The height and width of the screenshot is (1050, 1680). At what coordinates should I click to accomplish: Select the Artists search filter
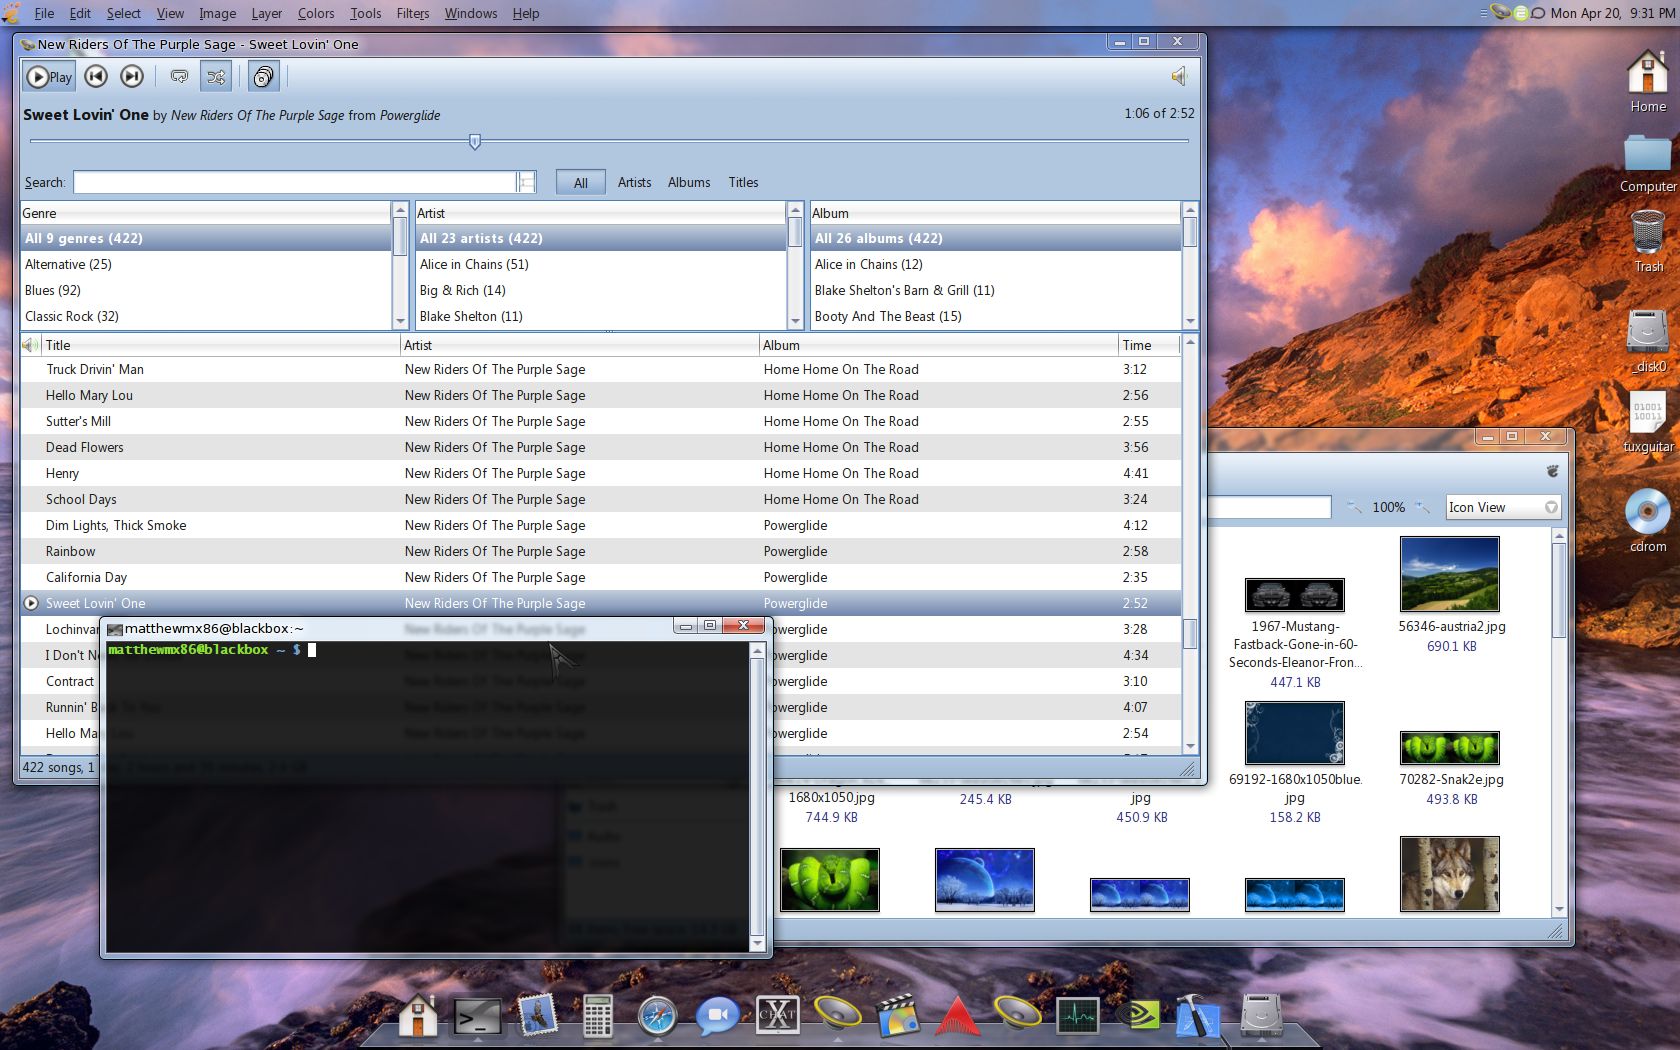[x=634, y=183]
